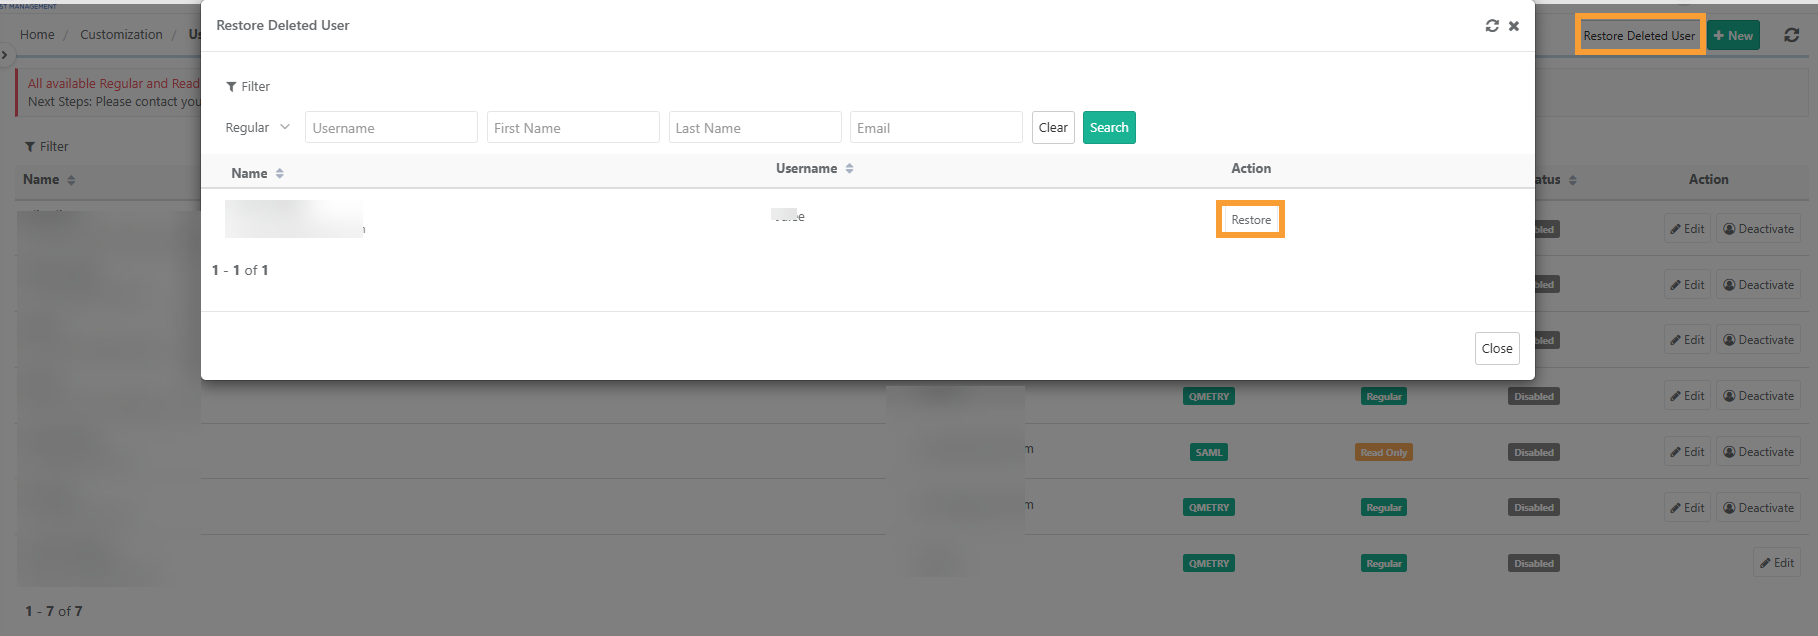This screenshot has width=1818, height=636.
Task: Expand the left sidebar chevron
Action: pos(5,55)
